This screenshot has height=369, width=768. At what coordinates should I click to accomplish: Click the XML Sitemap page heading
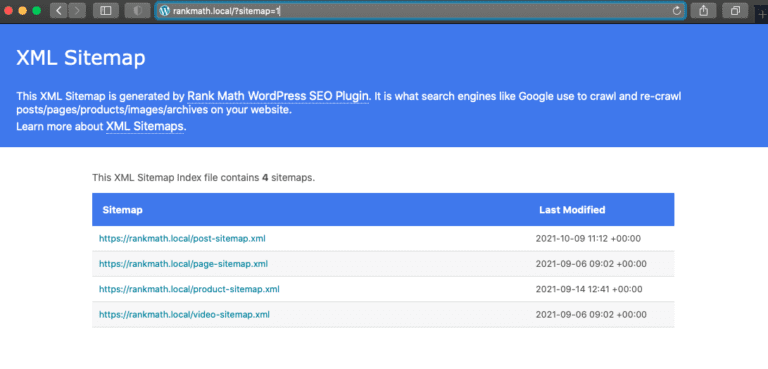click(81, 58)
